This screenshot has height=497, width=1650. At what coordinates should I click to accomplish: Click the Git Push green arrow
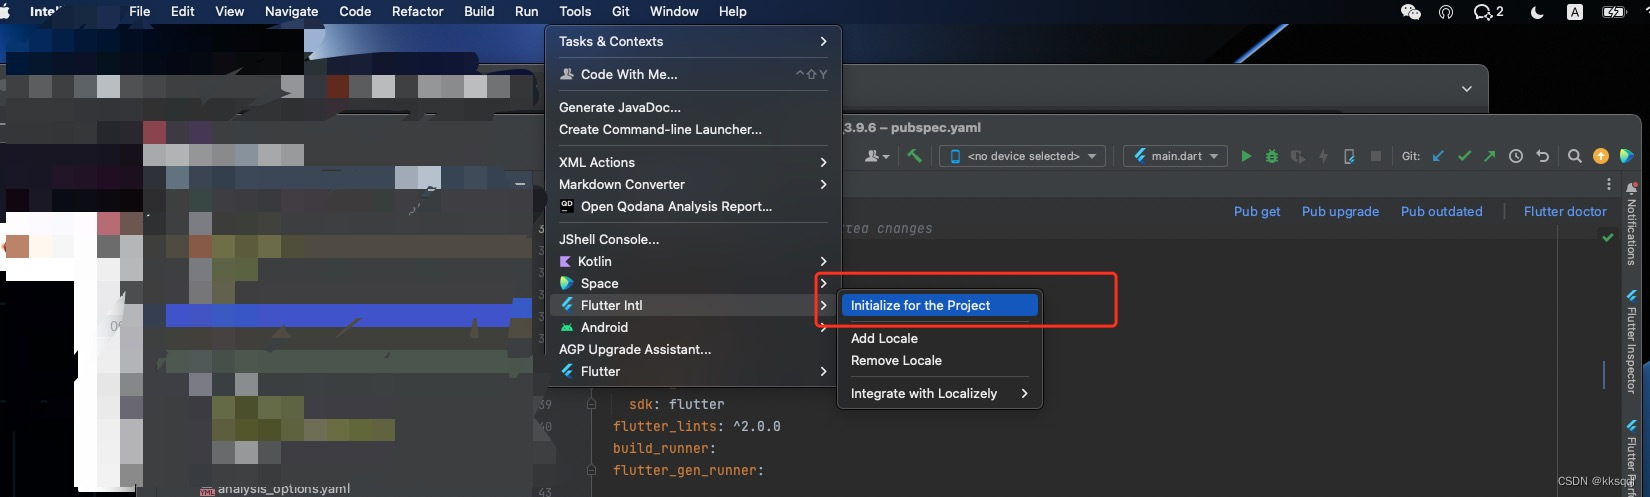pos(1490,156)
